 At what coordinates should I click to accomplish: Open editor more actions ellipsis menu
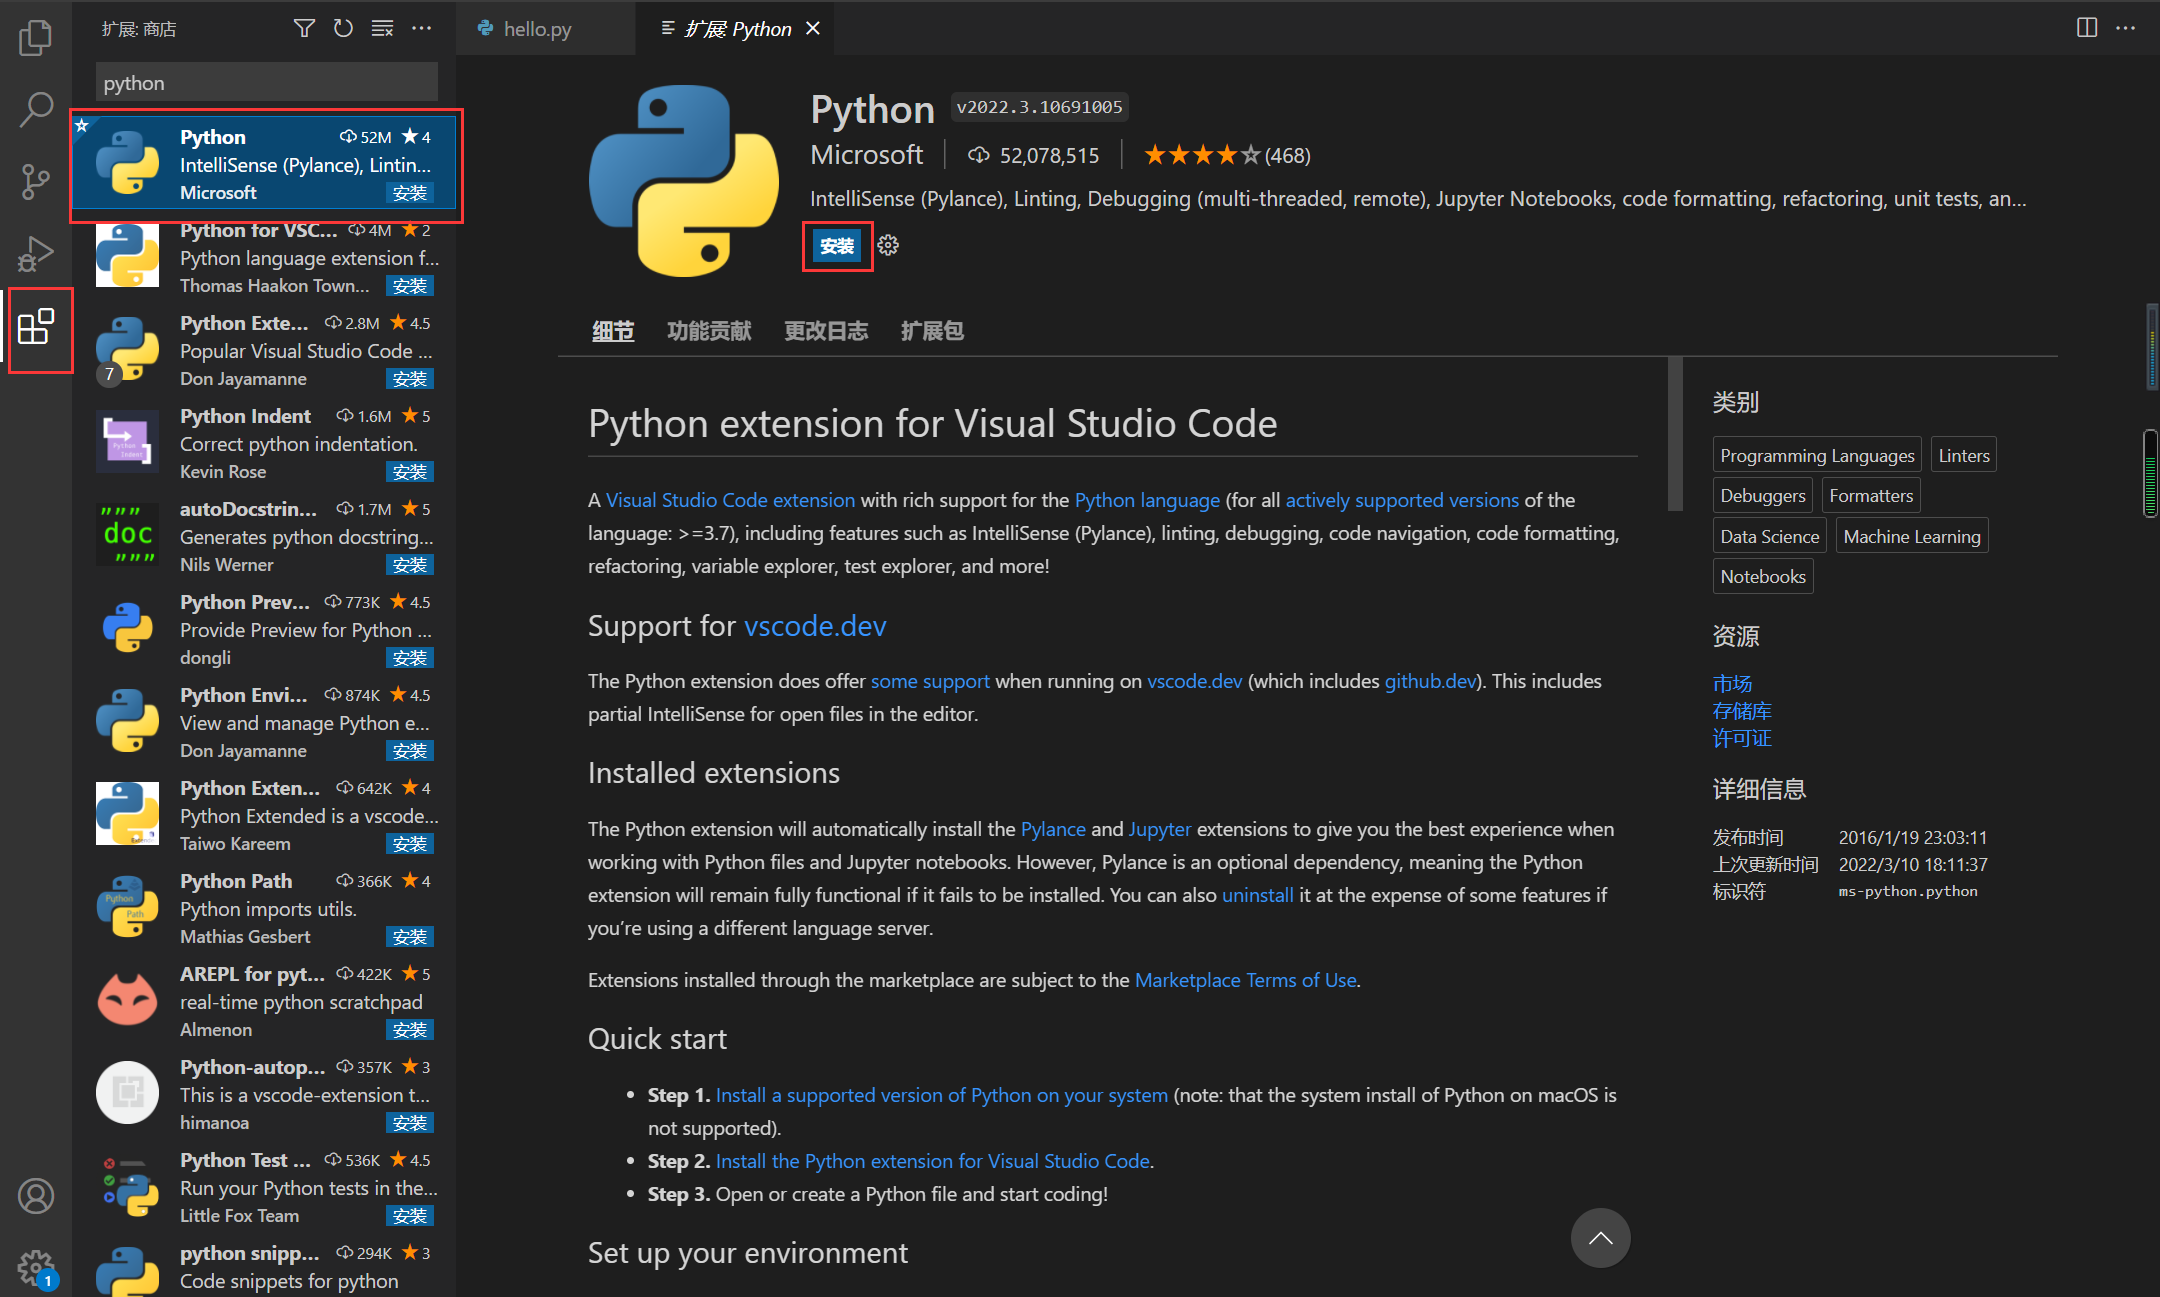[x=2126, y=27]
